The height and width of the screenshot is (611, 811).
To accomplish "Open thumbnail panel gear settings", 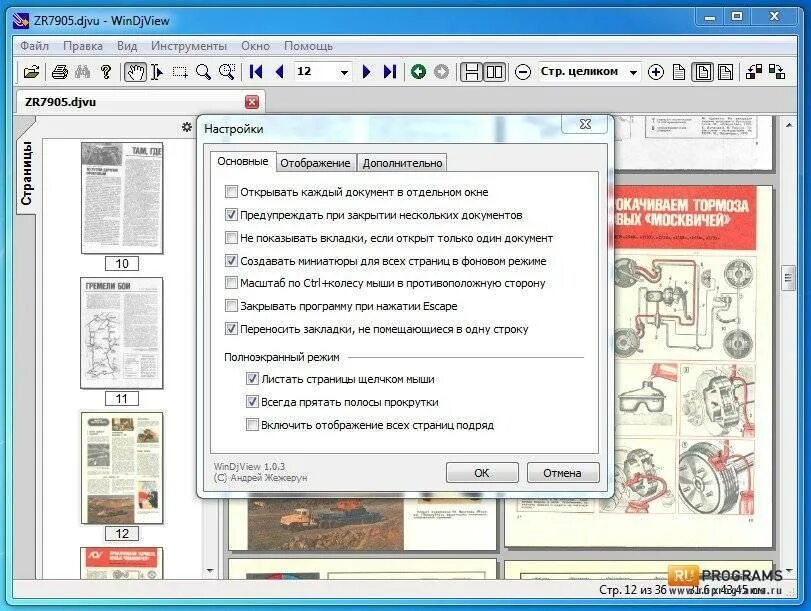I will click(x=187, y=127).
